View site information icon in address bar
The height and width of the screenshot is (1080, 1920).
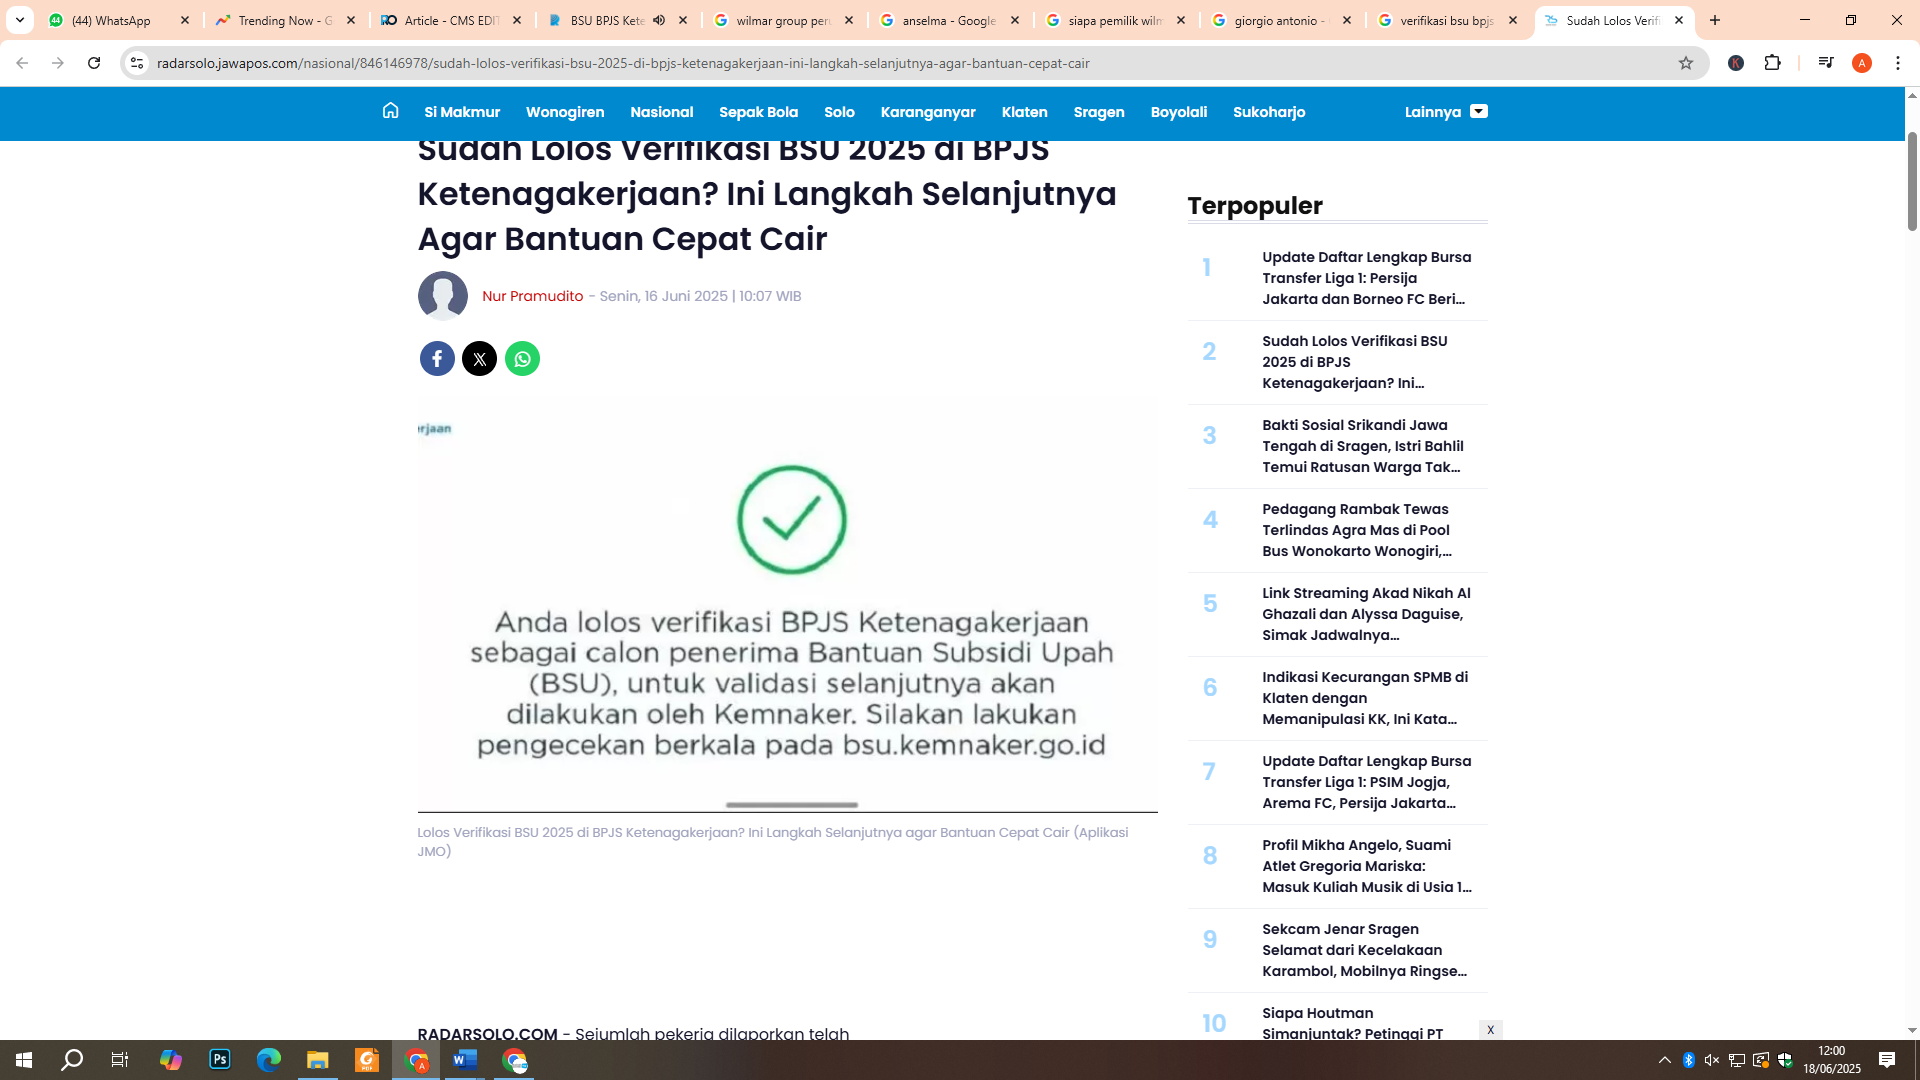point(137,63)
